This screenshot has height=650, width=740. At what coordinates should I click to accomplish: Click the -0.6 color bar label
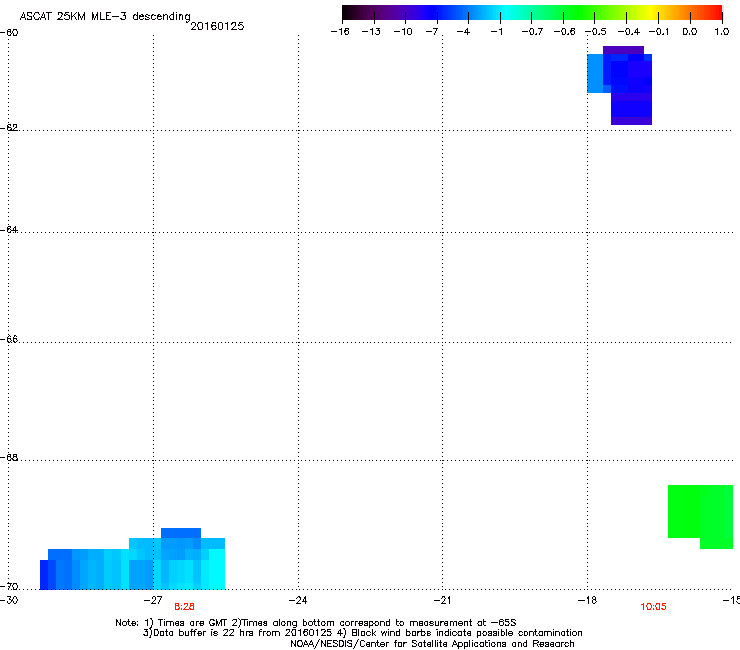[x=564, y=32]
